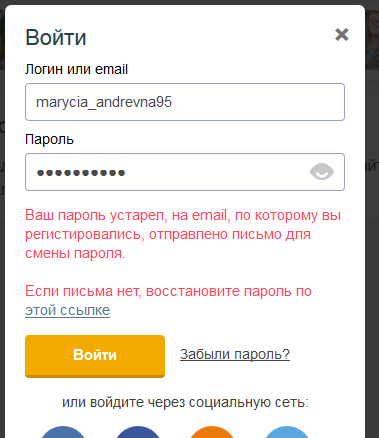This screenshot has height=438, width=379.
Task: Log in via the light blue Twitter circle
Action: [x=287, y=432]
